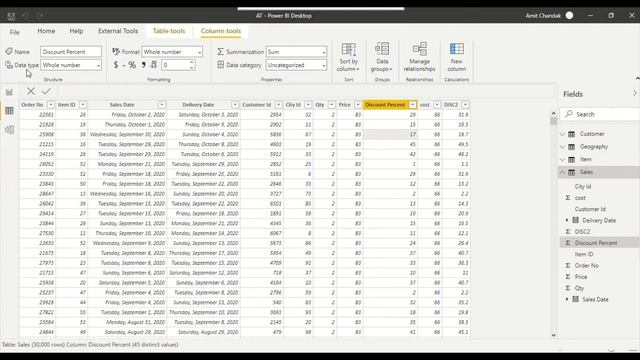Screen dimensions: 640x360
Task: Click the user account avatar circle
Action: [569, 16]
